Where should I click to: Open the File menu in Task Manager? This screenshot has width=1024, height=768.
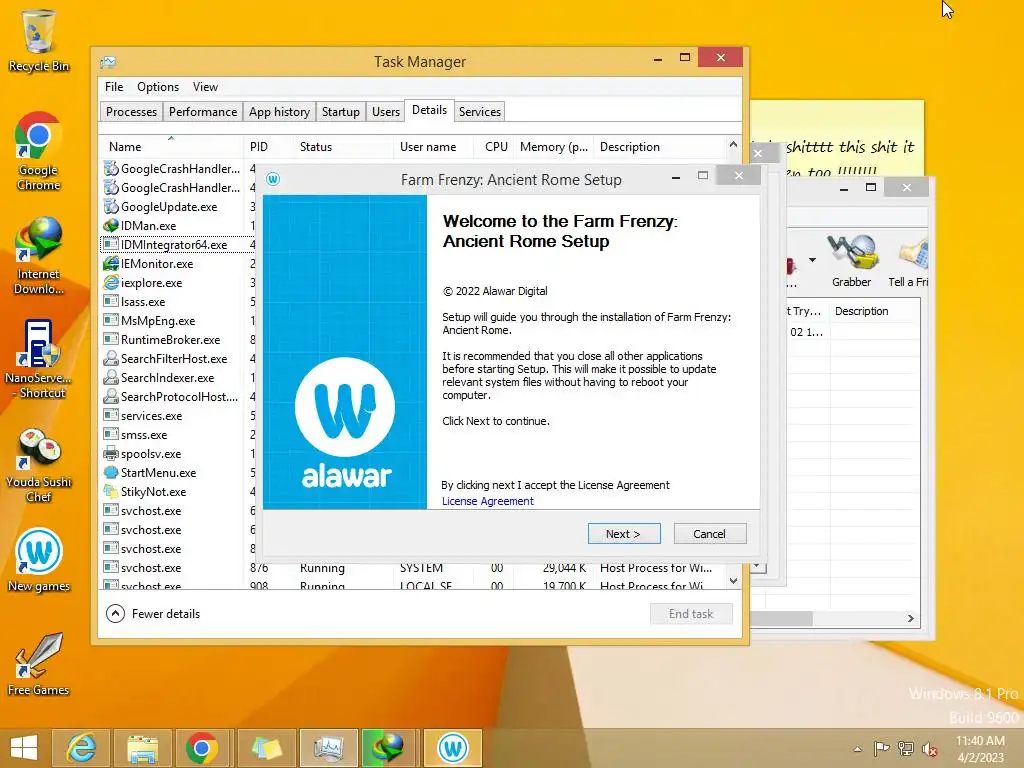point(114,87)
